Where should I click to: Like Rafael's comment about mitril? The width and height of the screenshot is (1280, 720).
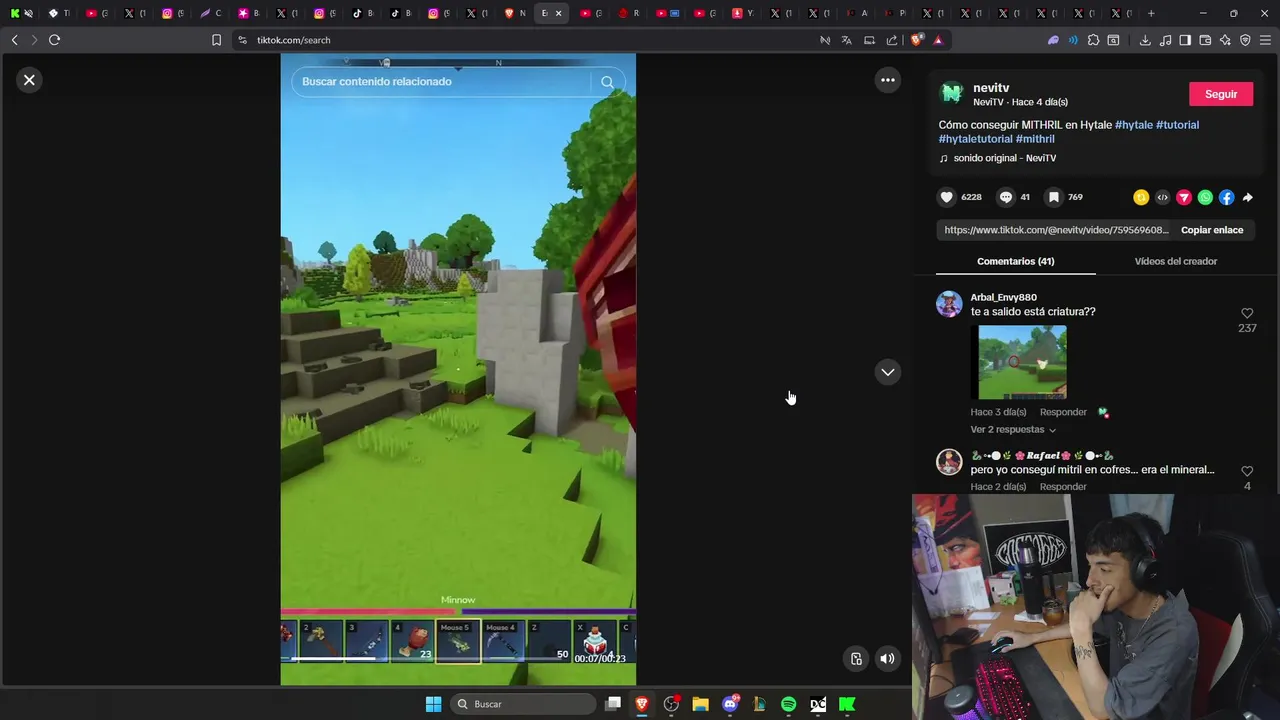(1247, 471)
